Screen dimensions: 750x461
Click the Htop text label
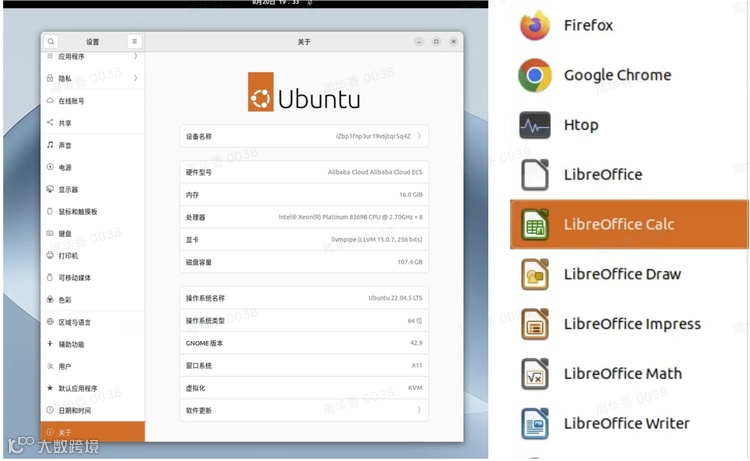point(581,125)
